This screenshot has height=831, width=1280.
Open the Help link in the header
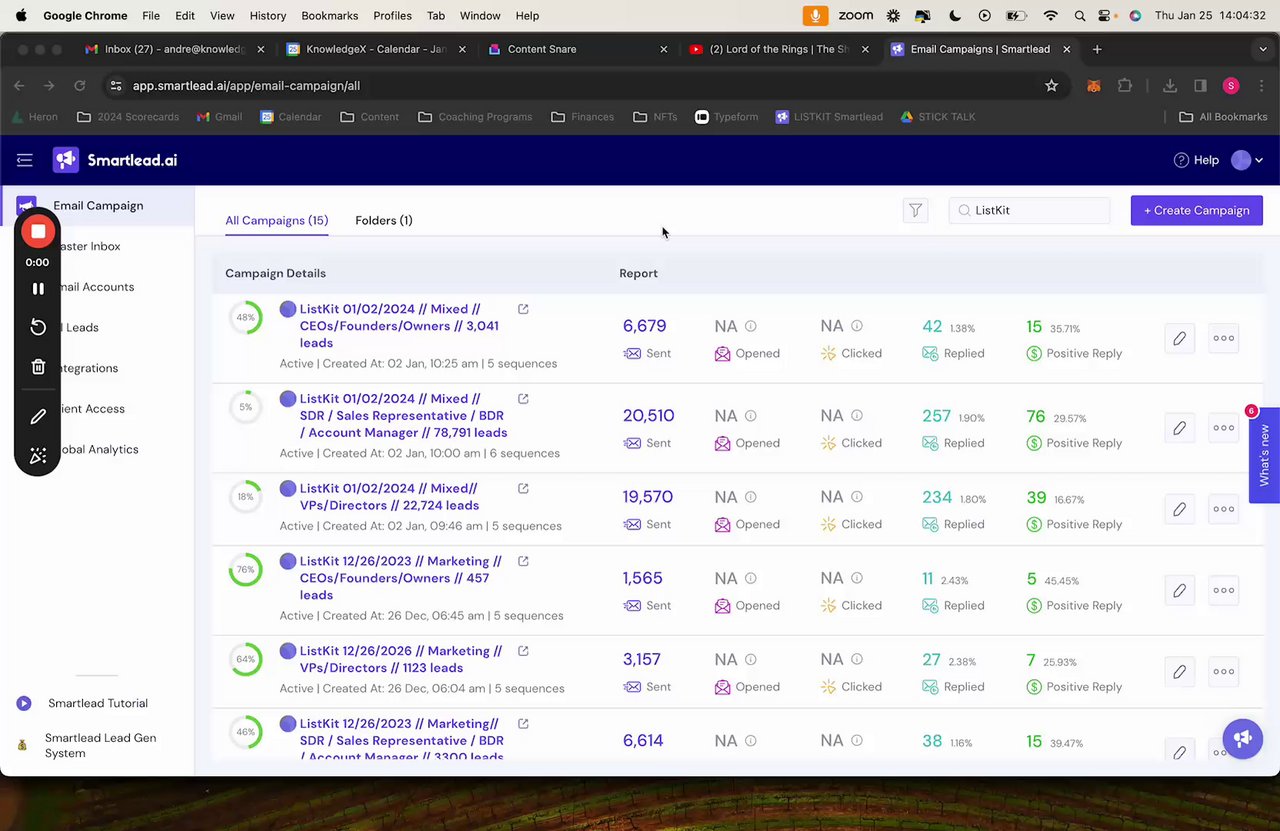[1196, 160]
